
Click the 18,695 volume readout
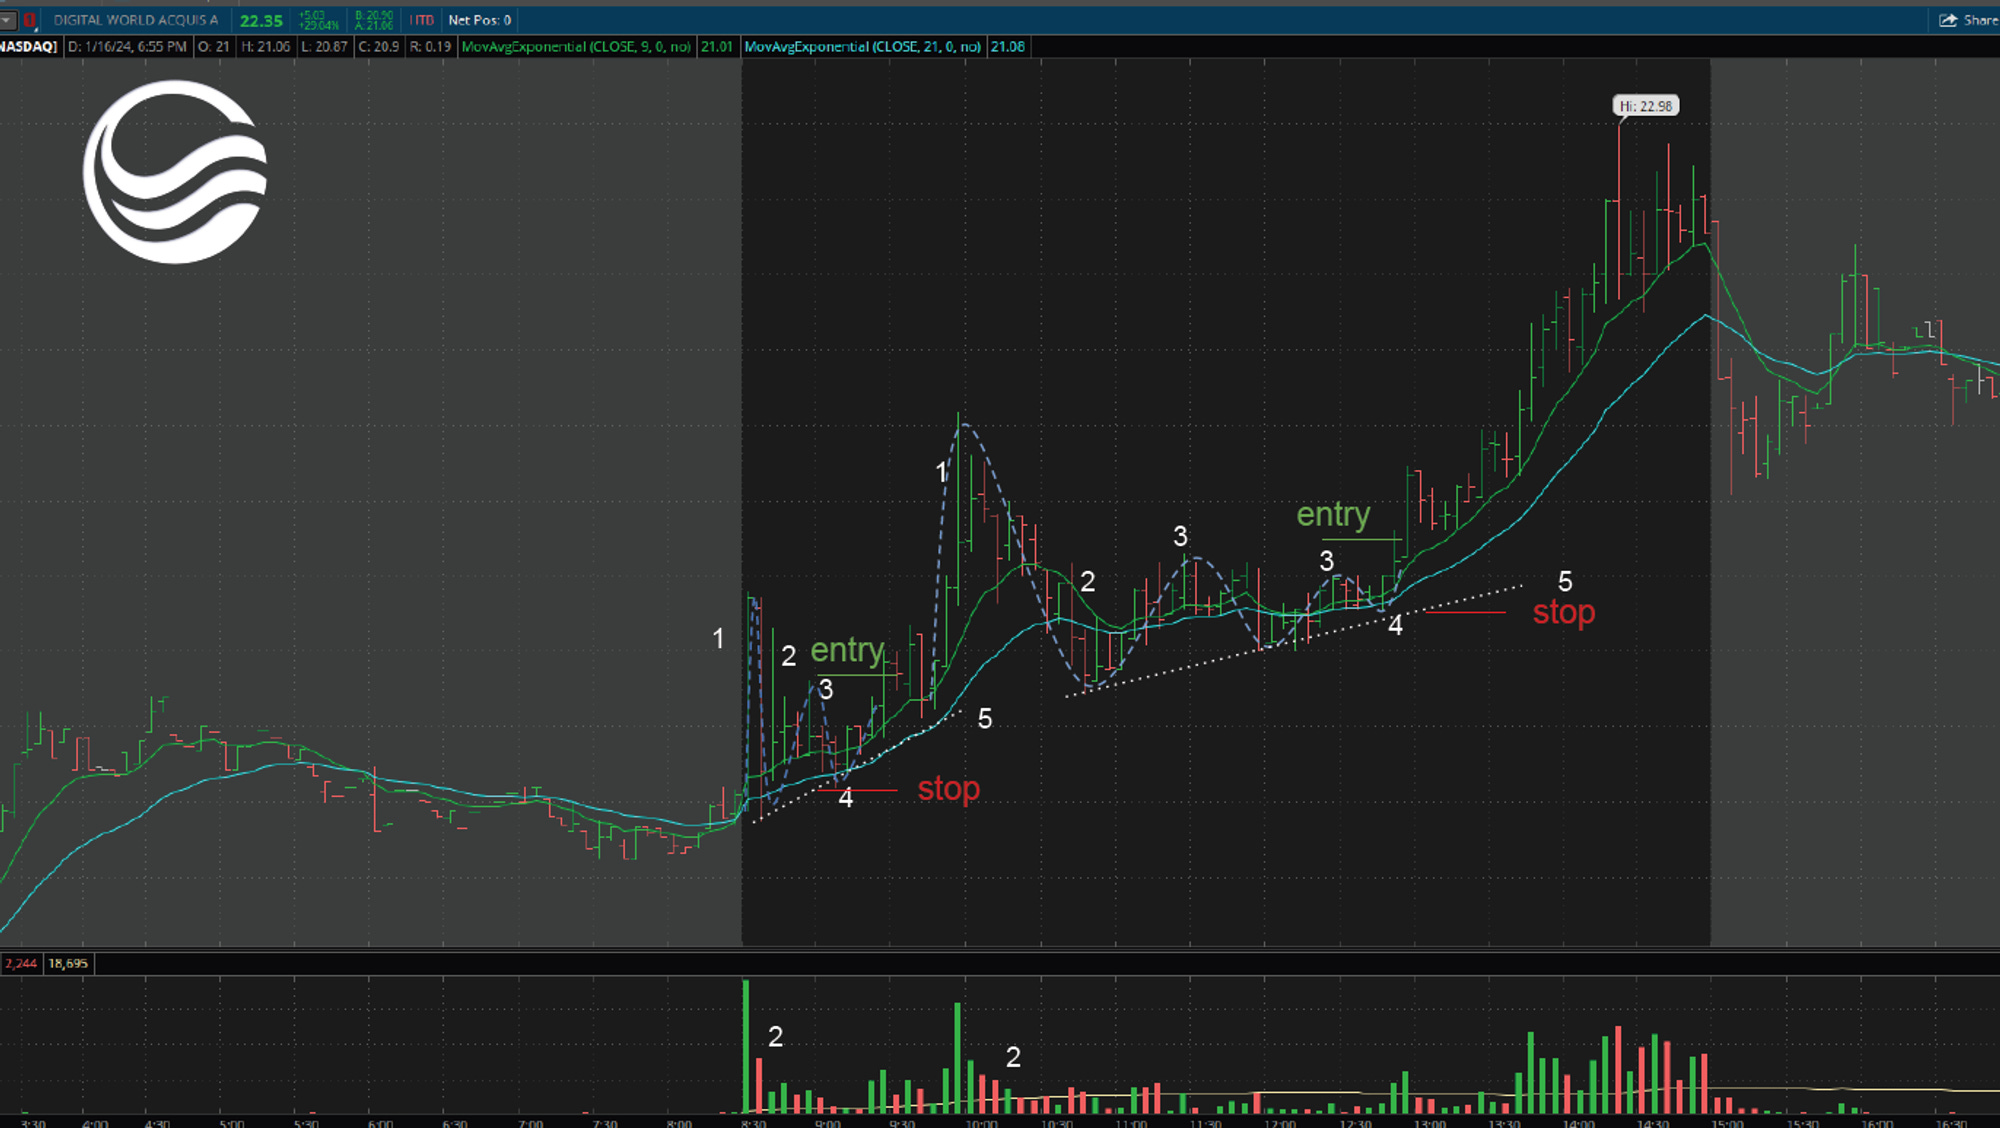tap(68, 964)
